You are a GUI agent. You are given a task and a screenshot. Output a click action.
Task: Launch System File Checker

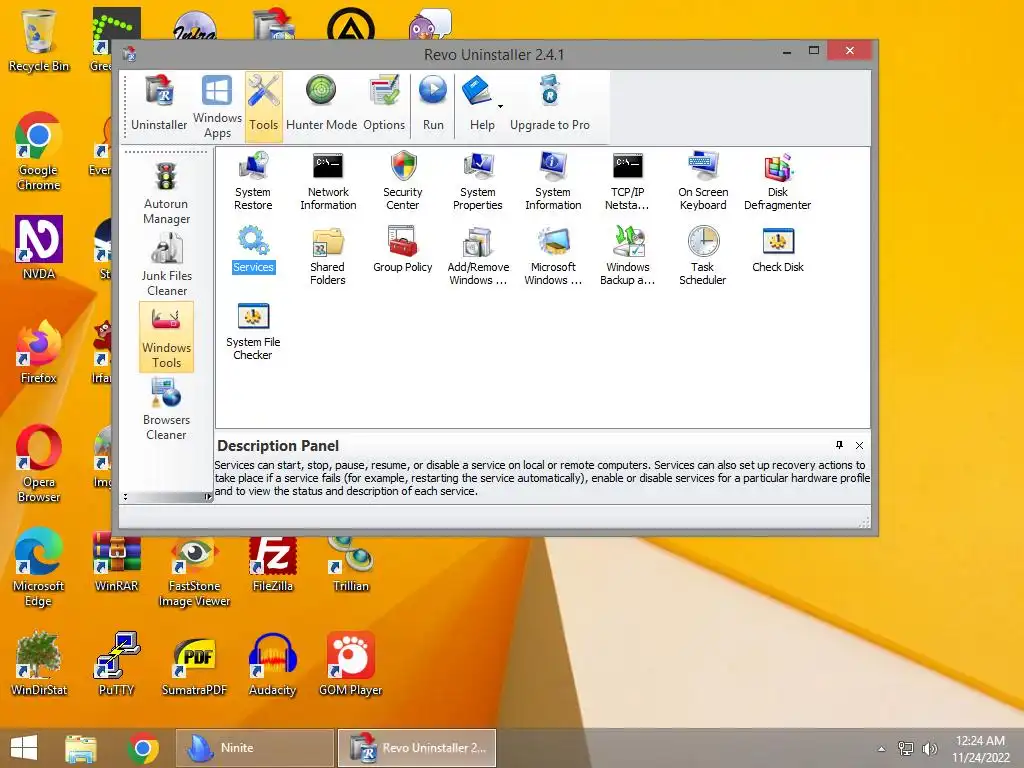coord(253,331)
